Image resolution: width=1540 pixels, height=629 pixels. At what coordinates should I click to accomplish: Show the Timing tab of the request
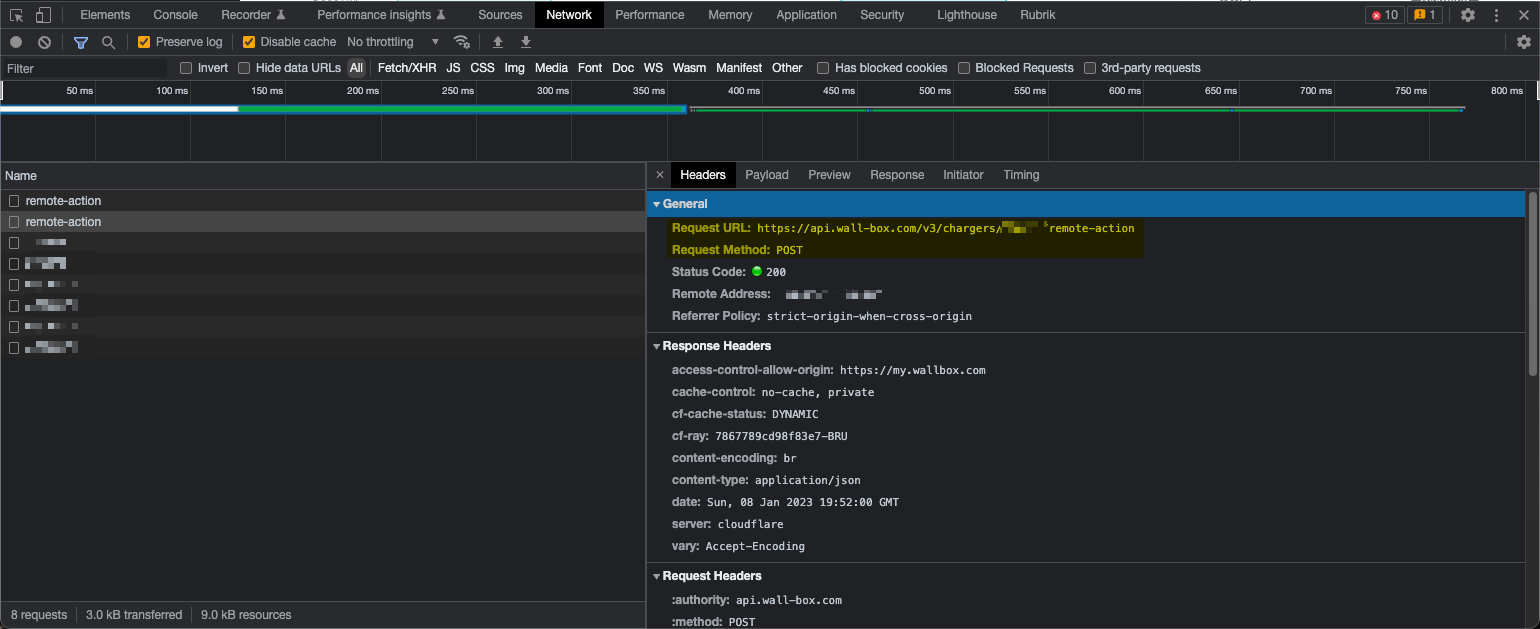tap(1021, 175)
